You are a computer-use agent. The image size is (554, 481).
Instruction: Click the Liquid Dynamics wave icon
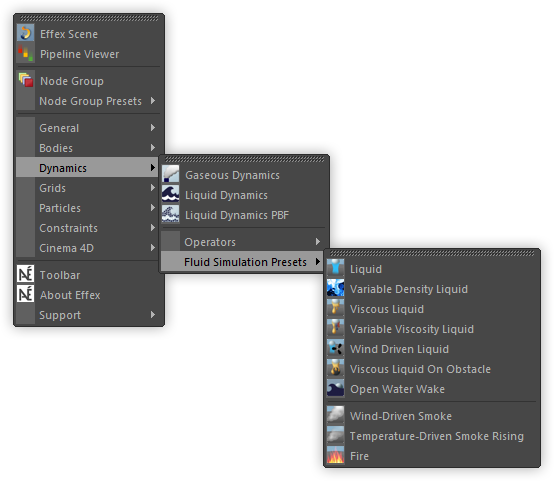pos(170,194)
